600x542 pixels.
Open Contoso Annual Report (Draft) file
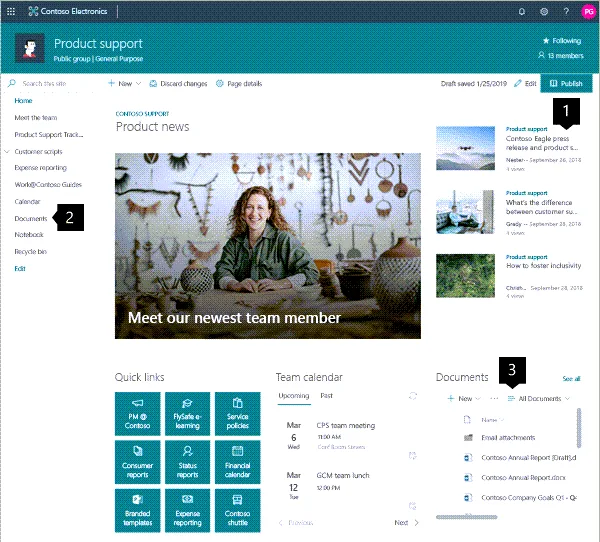coord(528,457)
